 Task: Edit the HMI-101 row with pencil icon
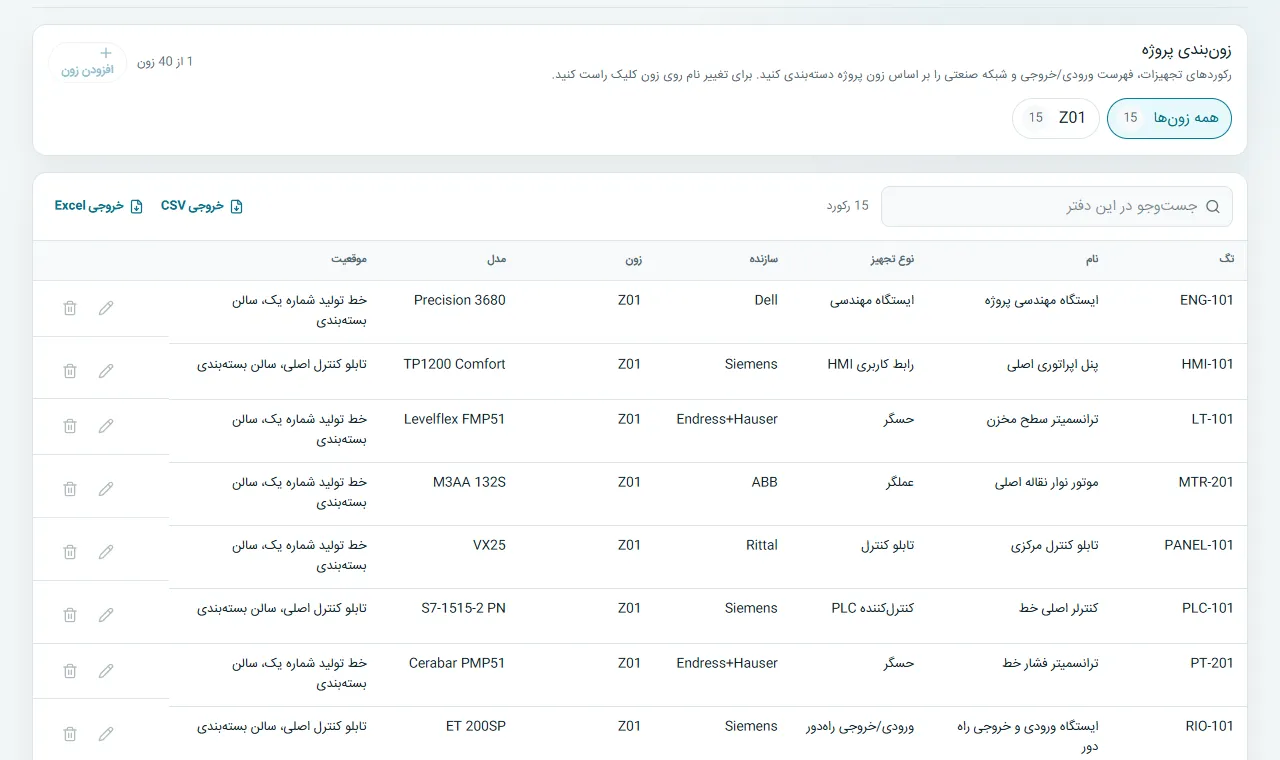pos(106,371)
